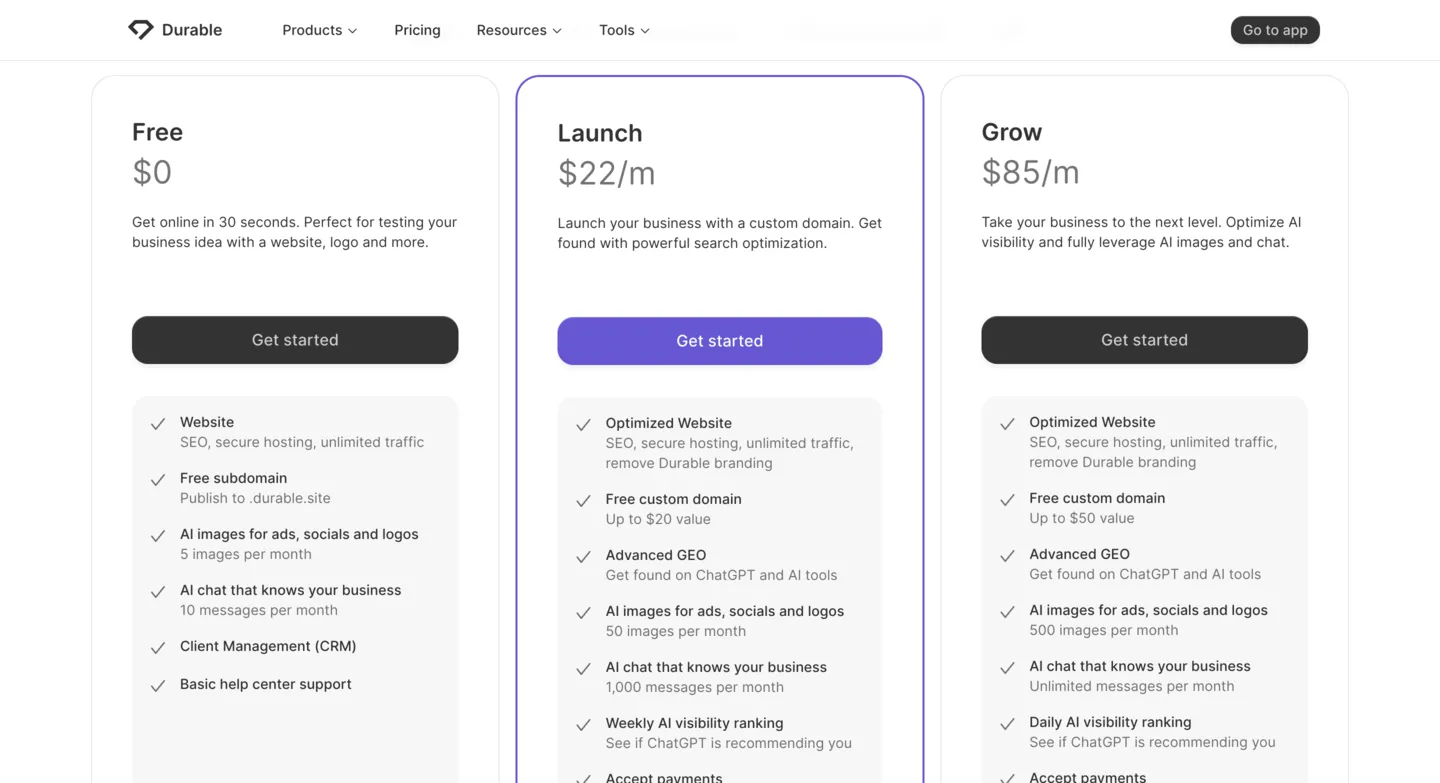The height and width of the screenshot is (783, 1440).
Task: Click the Grow plan $85/m price
Action: point(1030,173)
